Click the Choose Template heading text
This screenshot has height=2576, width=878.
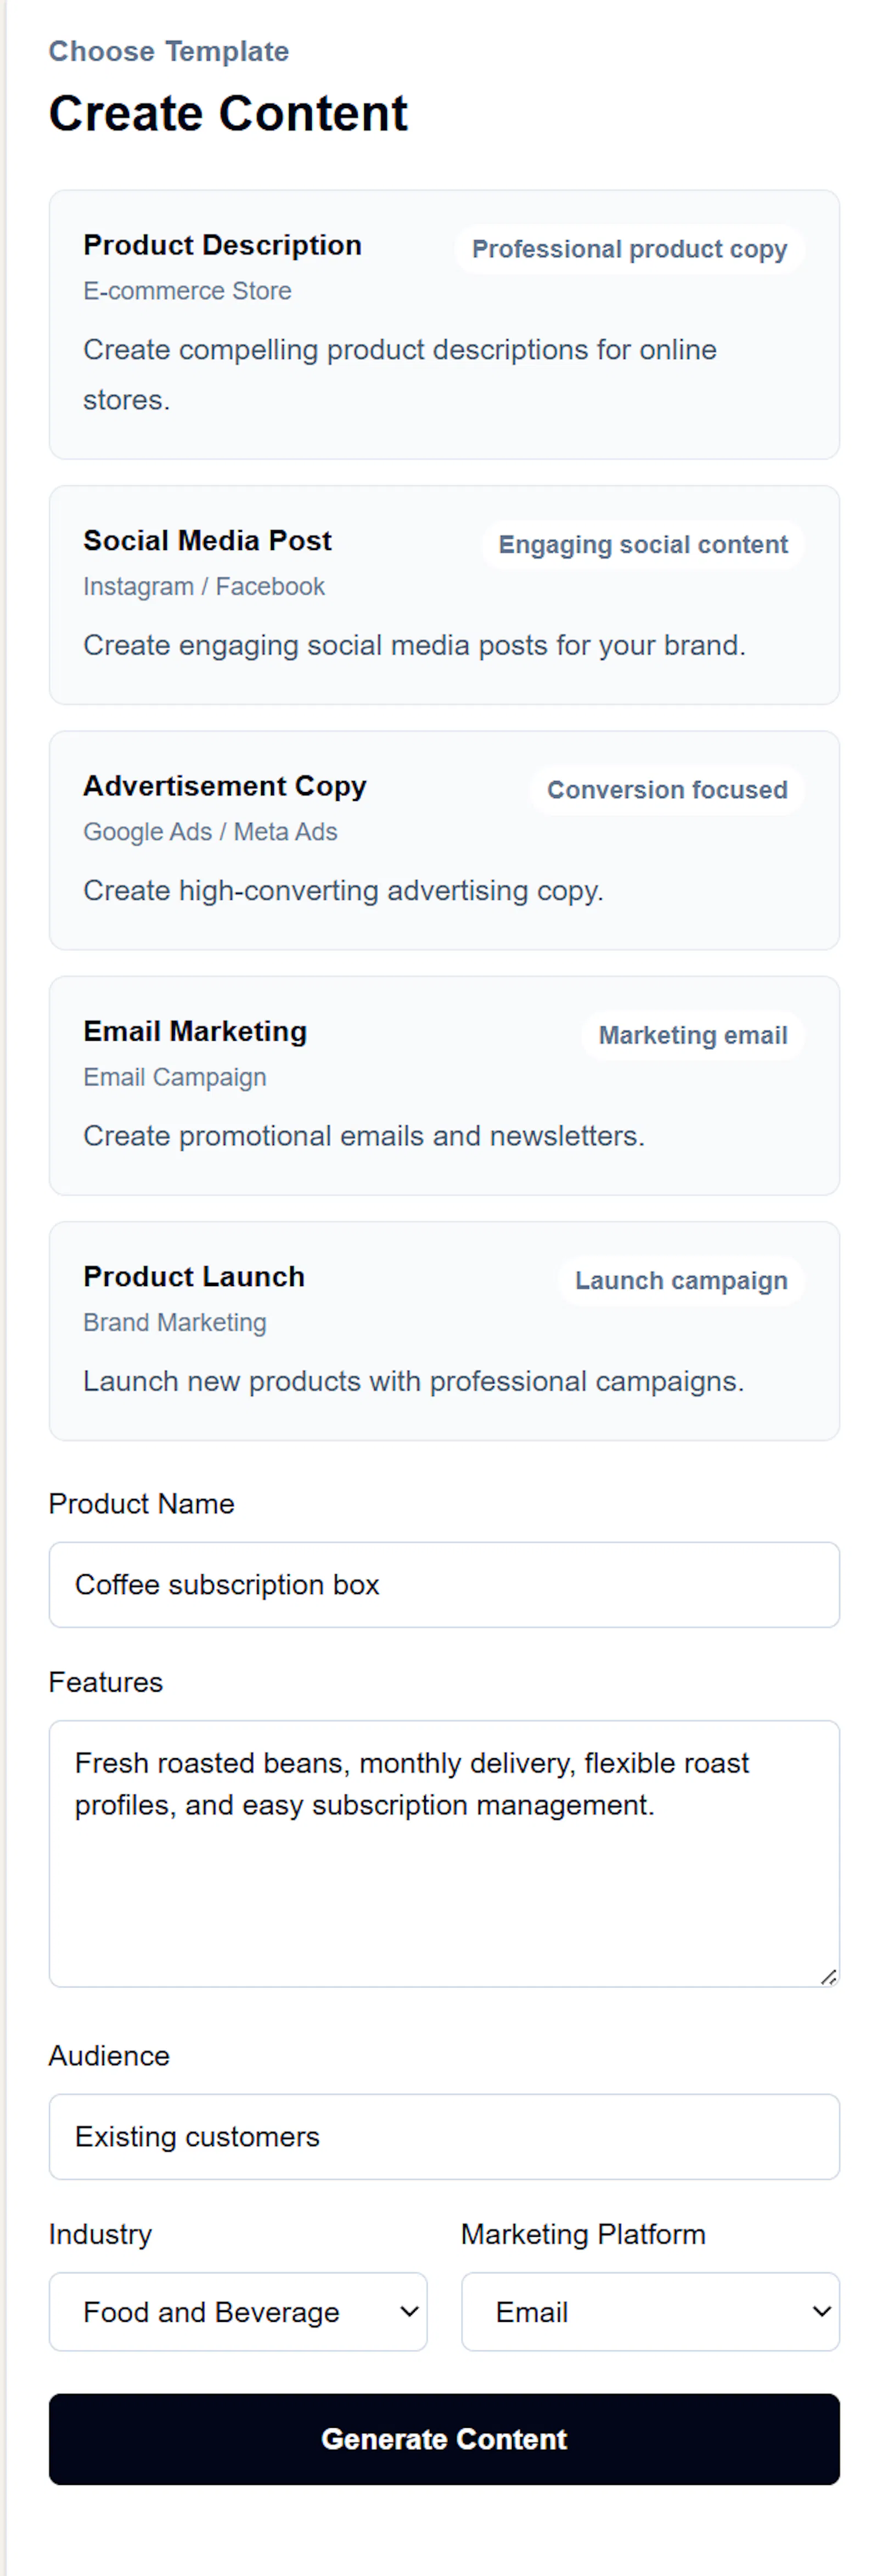(169, 51)
